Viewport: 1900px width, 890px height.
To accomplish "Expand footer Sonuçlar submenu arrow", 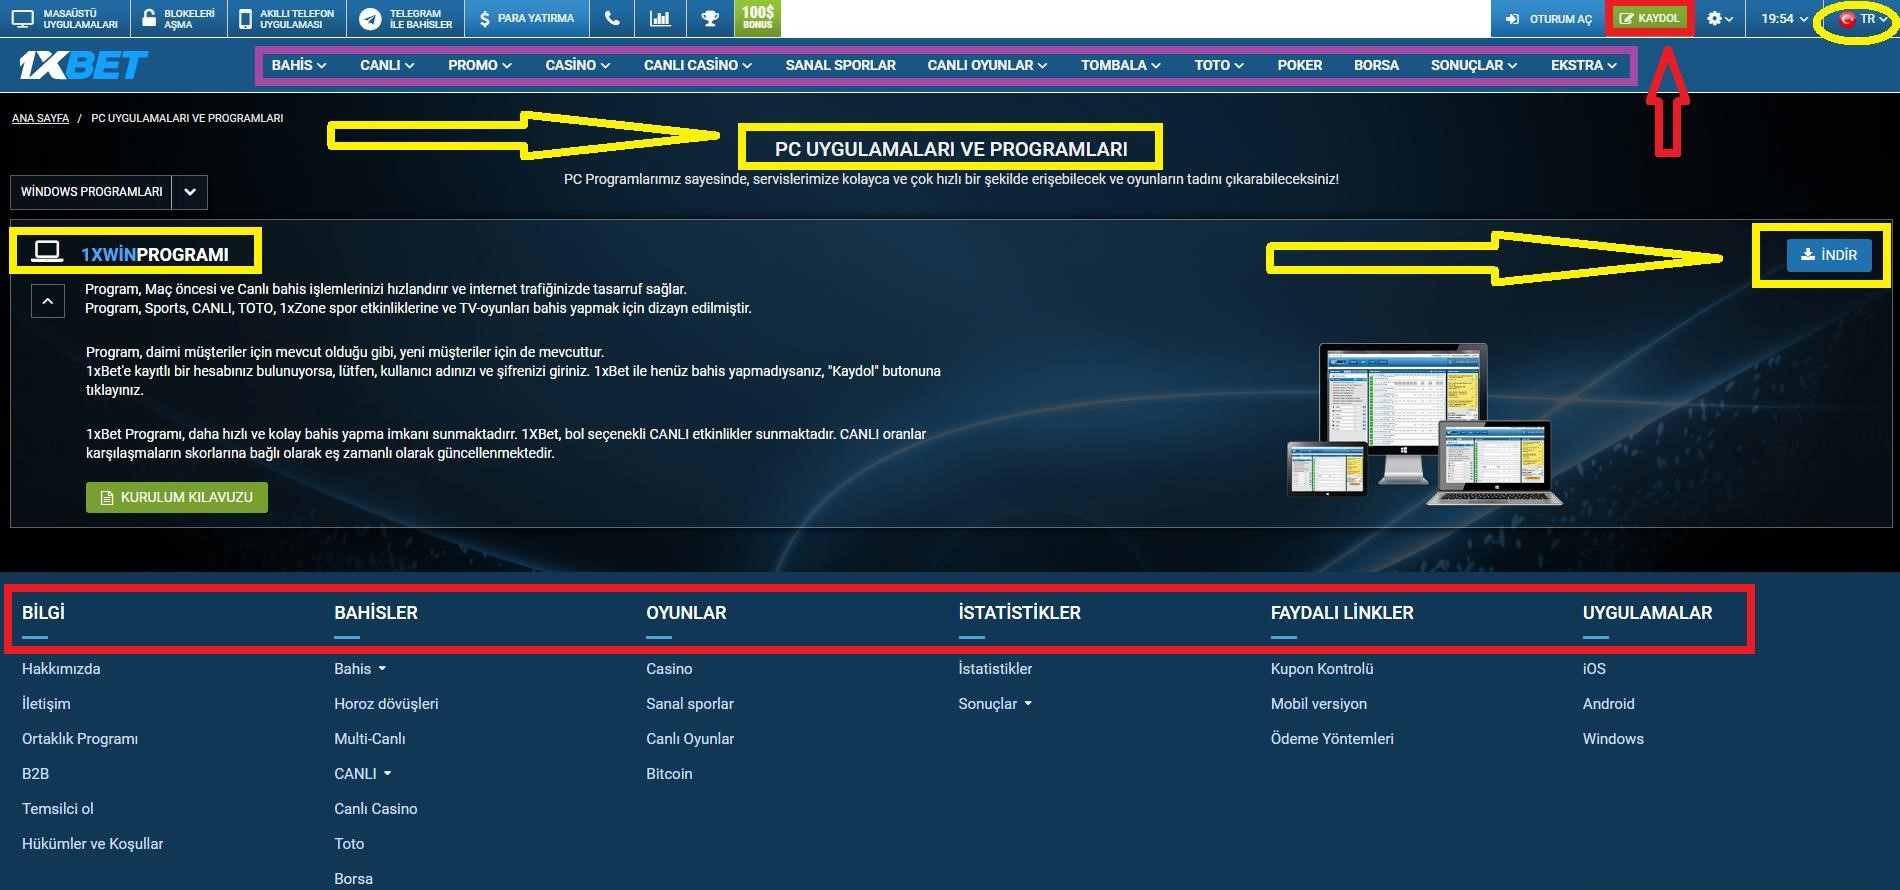I will (1028, 704).
